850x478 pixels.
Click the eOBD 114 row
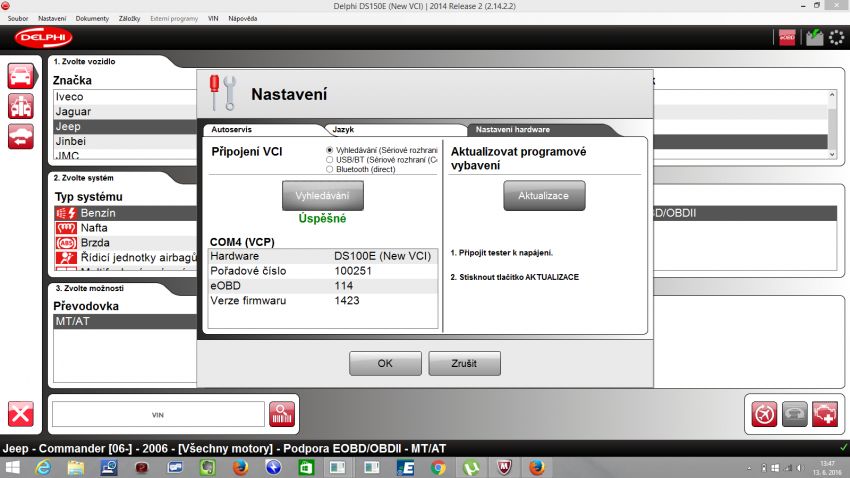(323, 286)
